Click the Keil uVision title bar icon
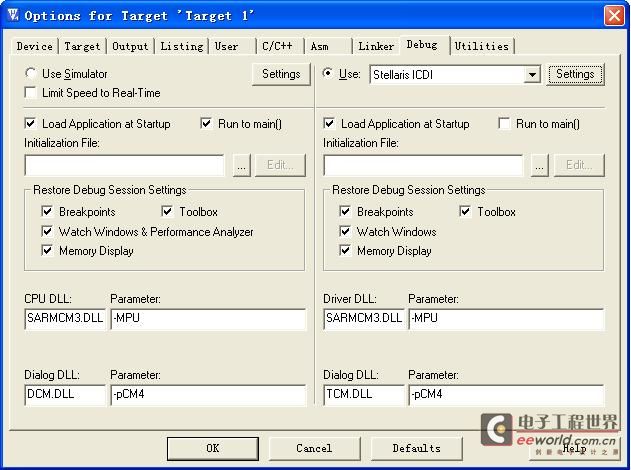 tap(13, 15)
